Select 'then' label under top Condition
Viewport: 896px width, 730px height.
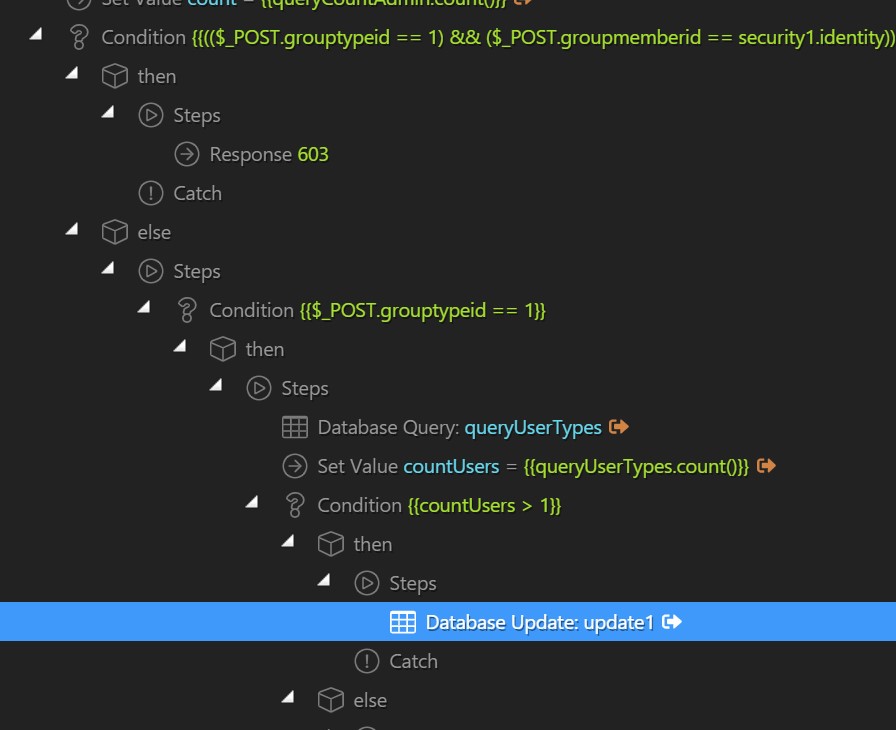pyautogui.click(x=157, y=76)
